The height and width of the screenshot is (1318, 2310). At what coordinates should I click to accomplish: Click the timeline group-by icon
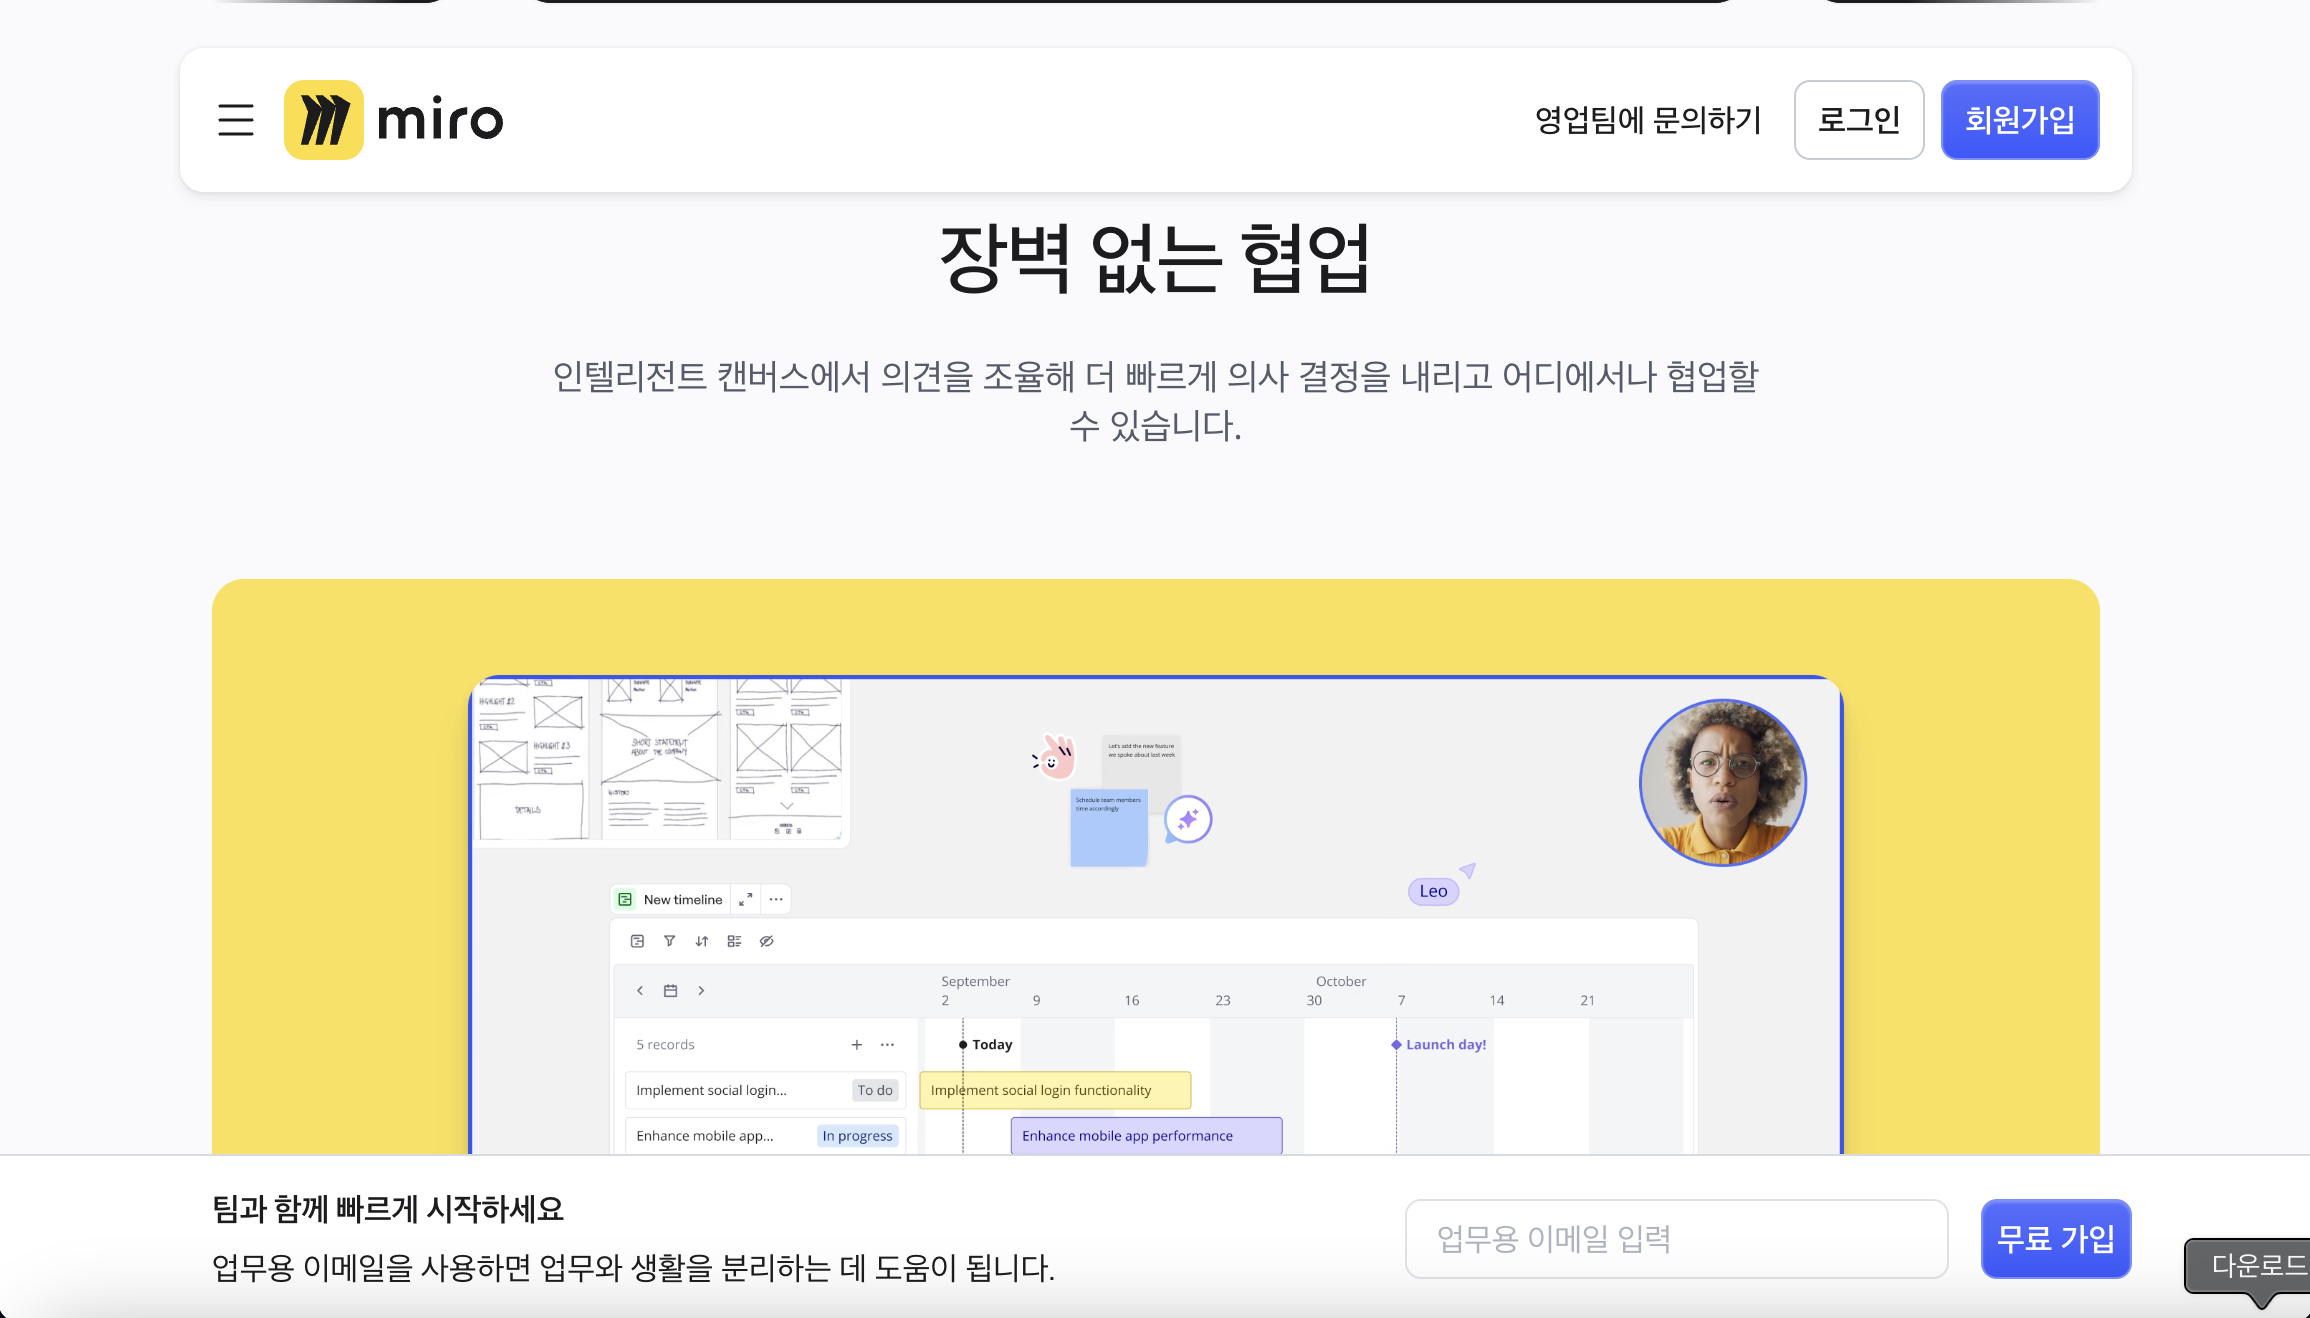click(734, 941)
